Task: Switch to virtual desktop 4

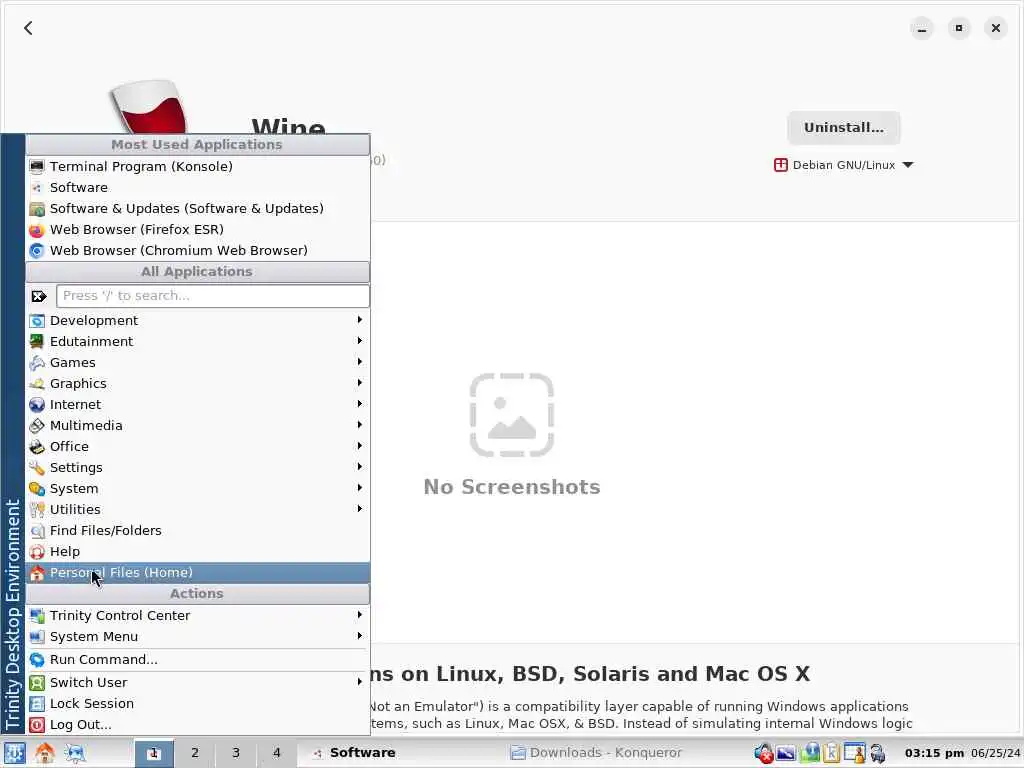Action: (x=277, y=753)
